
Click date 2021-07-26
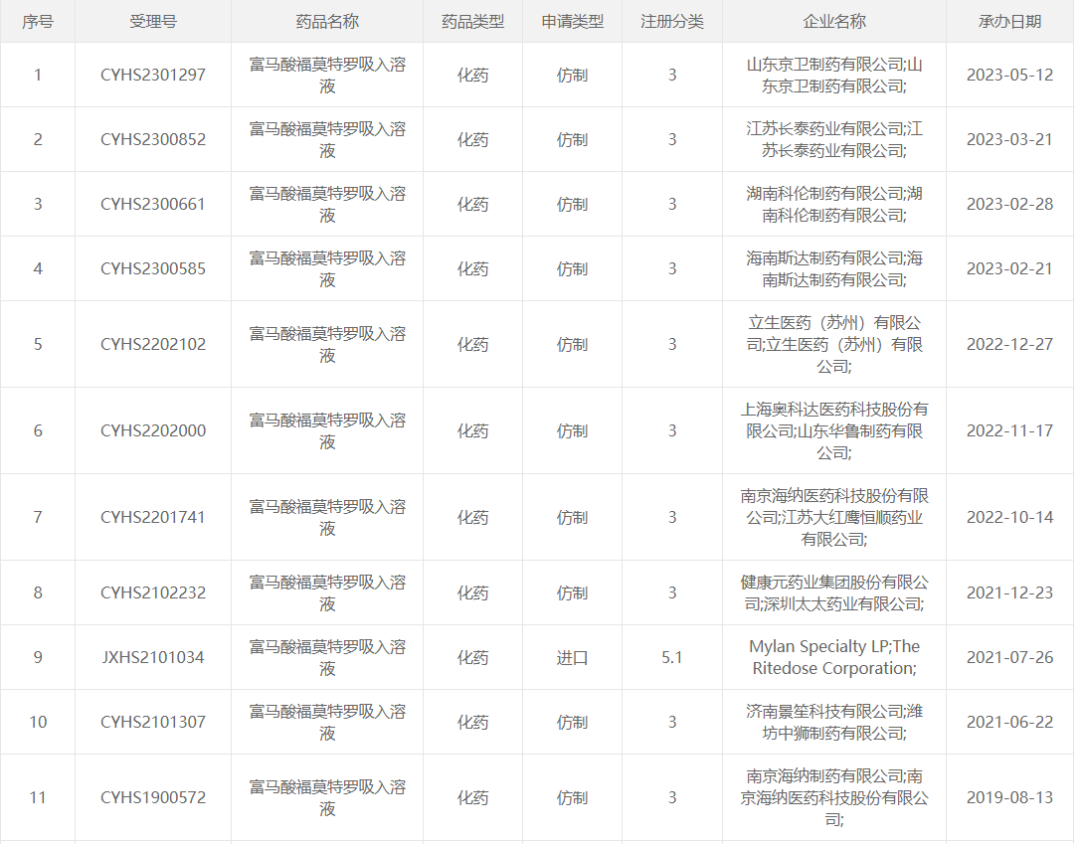[x=1010, y=658]
